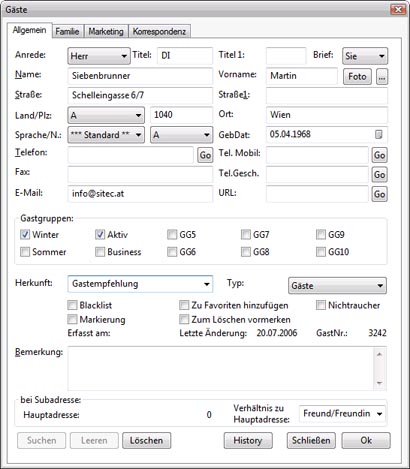Tick the GG8 checkbox

(246, 252)
